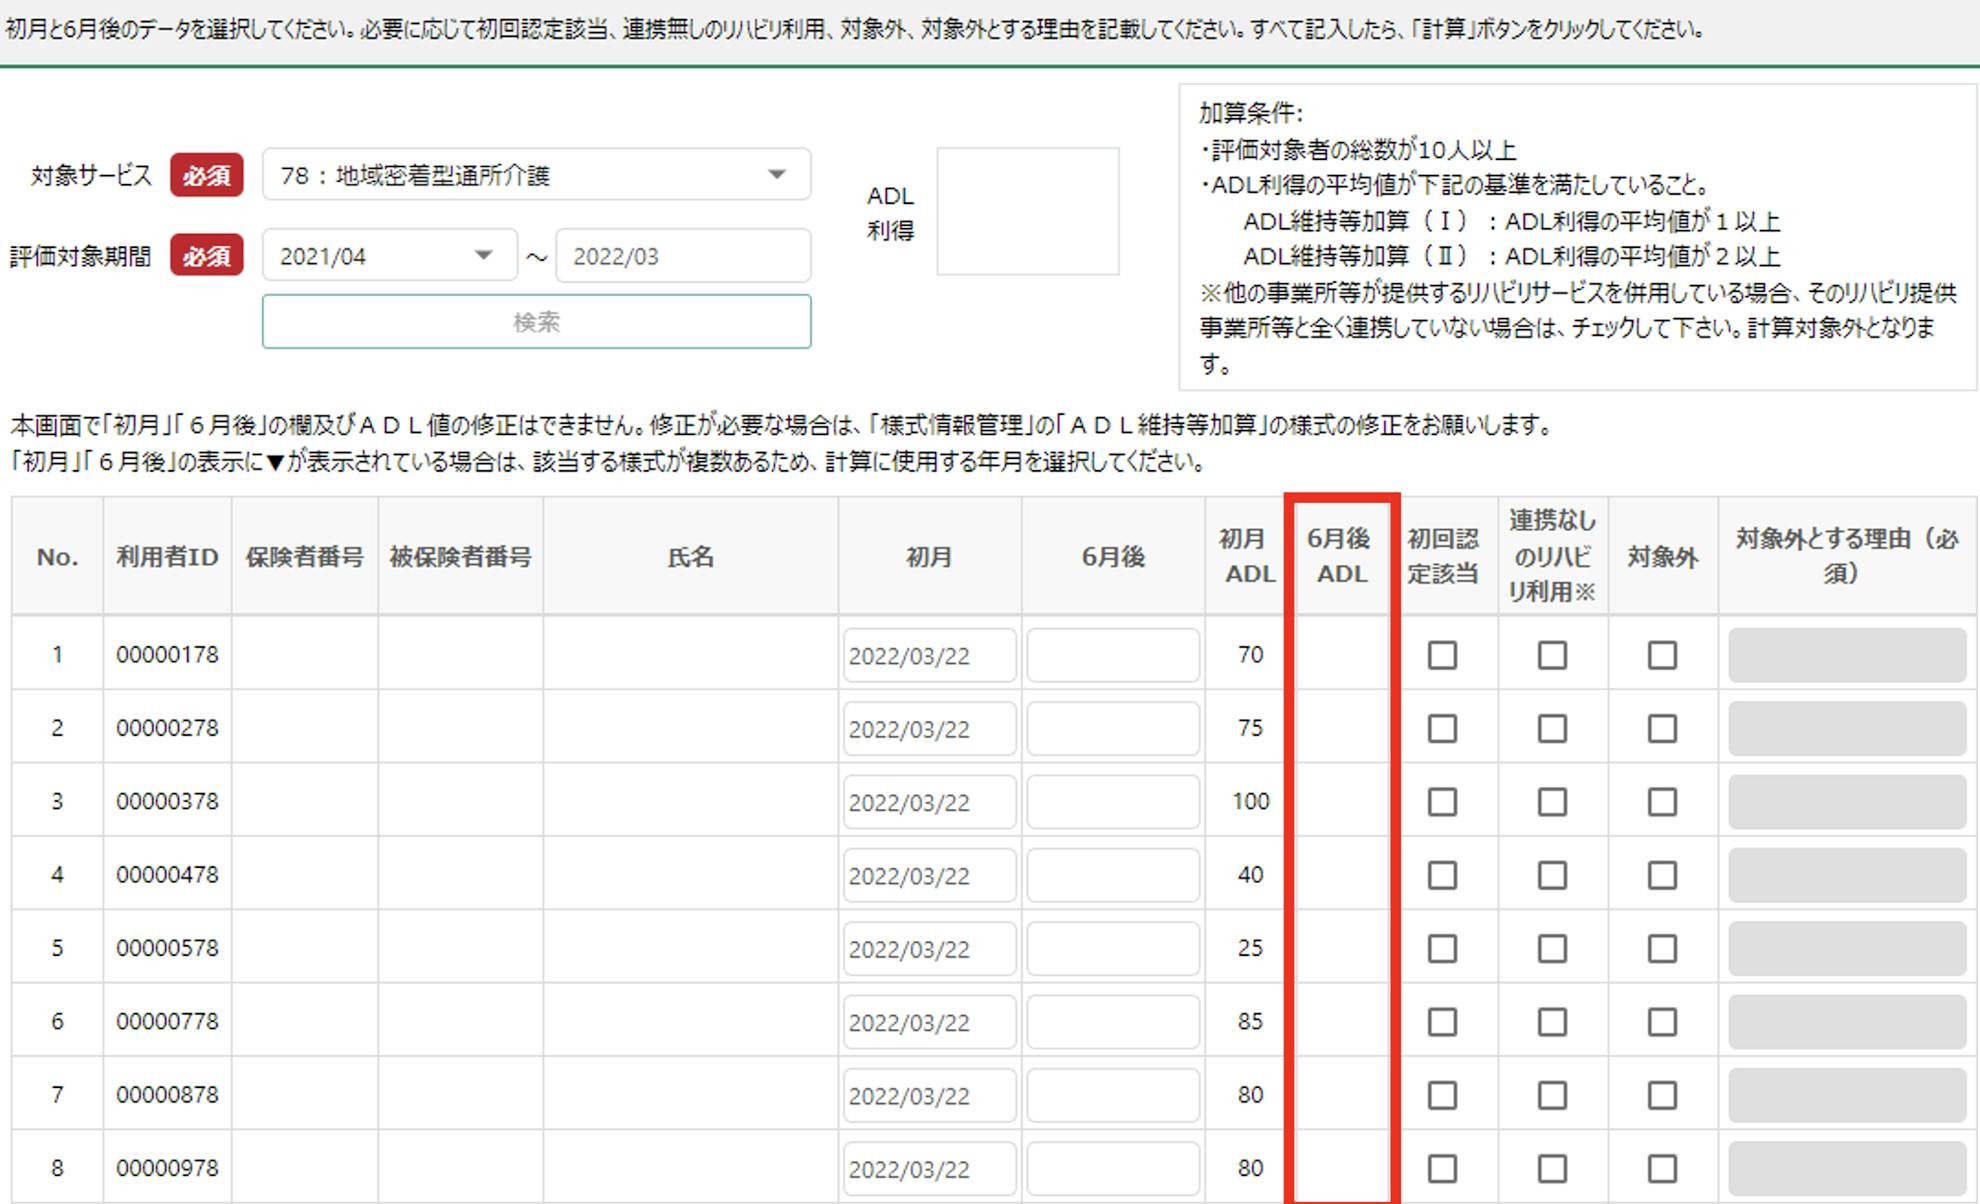This screenshot has width=1980, height=1204.
Task: Check 連携なしのリハビリ利用 for user 00000278
Action: 1552,728
